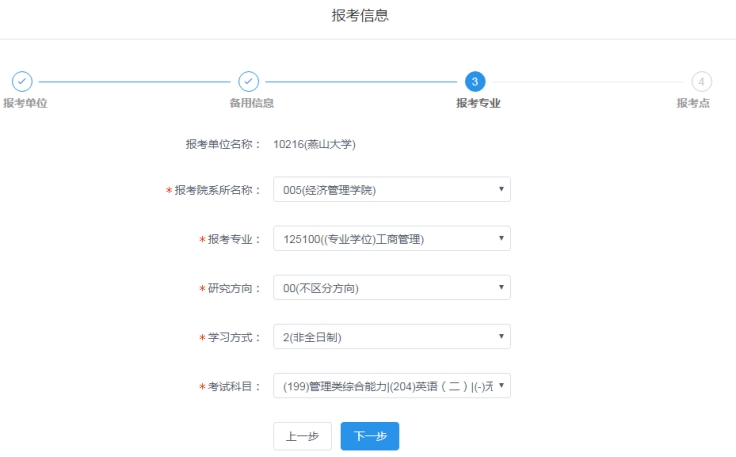736x457 pixels.
Task: Go to the 备用信息 step label
Action: coord(245,103)
